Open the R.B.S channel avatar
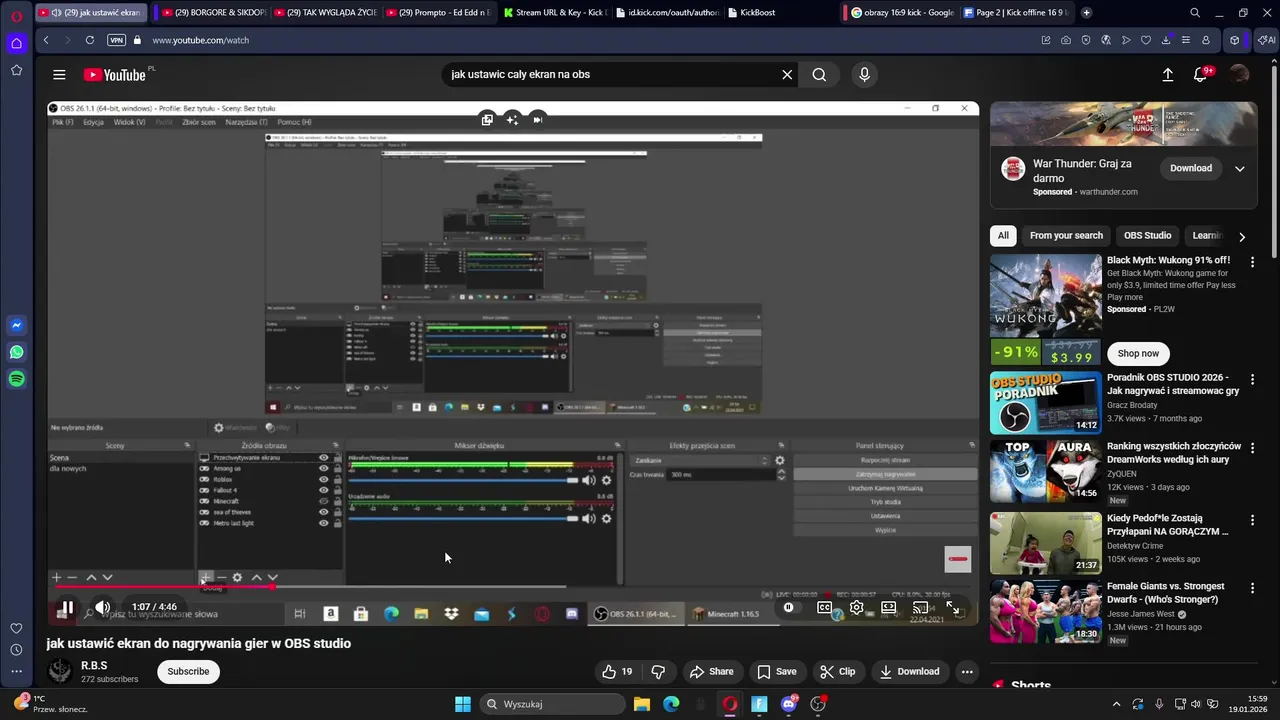This screenshot has width=1280, height=720. pyautogui.click(x=61, y=671)
